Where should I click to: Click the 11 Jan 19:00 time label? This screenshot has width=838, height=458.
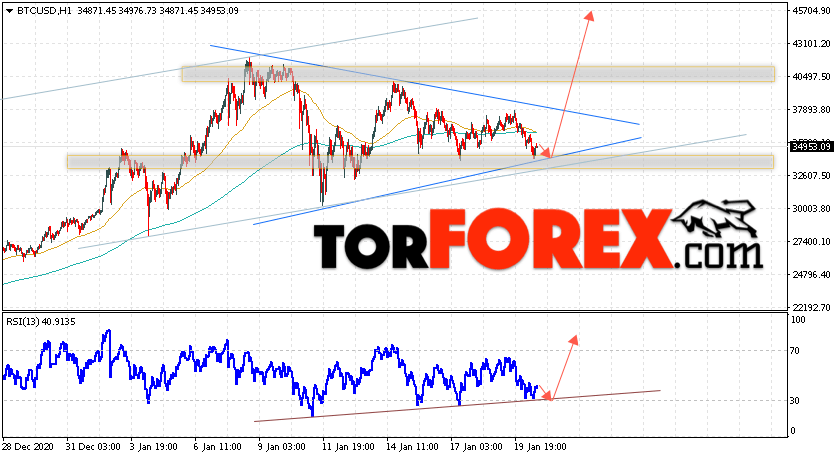[347, 447]
